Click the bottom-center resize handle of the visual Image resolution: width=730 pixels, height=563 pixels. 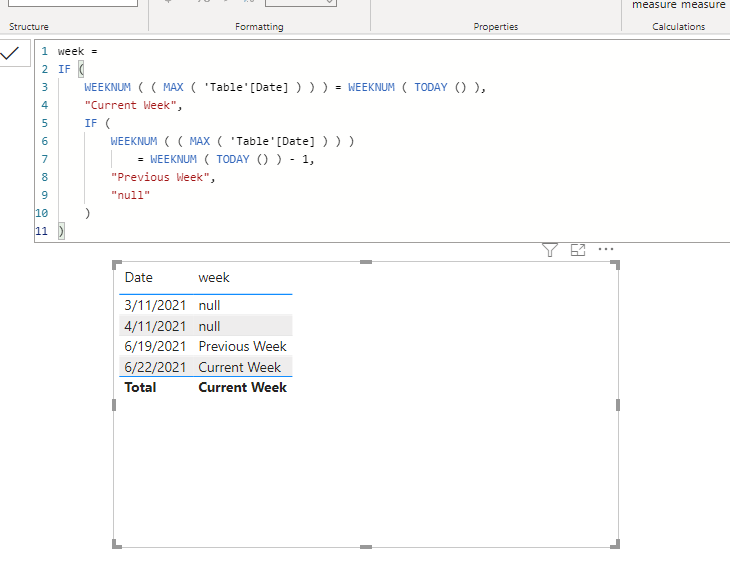pos(366,547)
